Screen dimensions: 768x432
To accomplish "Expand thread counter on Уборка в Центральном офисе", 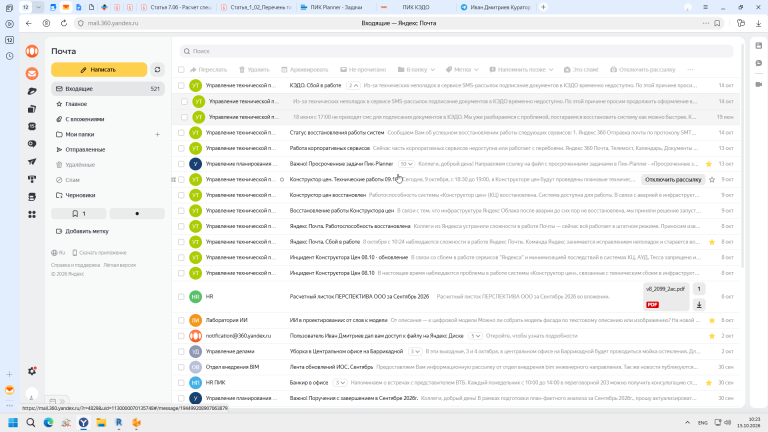I will point(415,351).
